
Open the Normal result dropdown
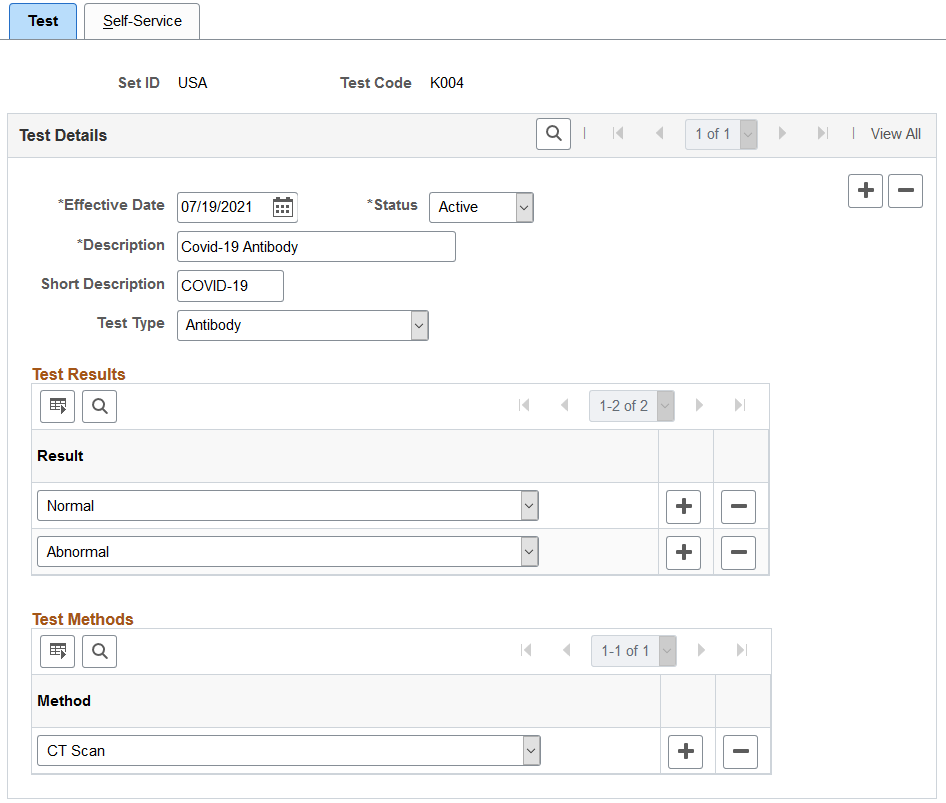(x=288, y=506)
